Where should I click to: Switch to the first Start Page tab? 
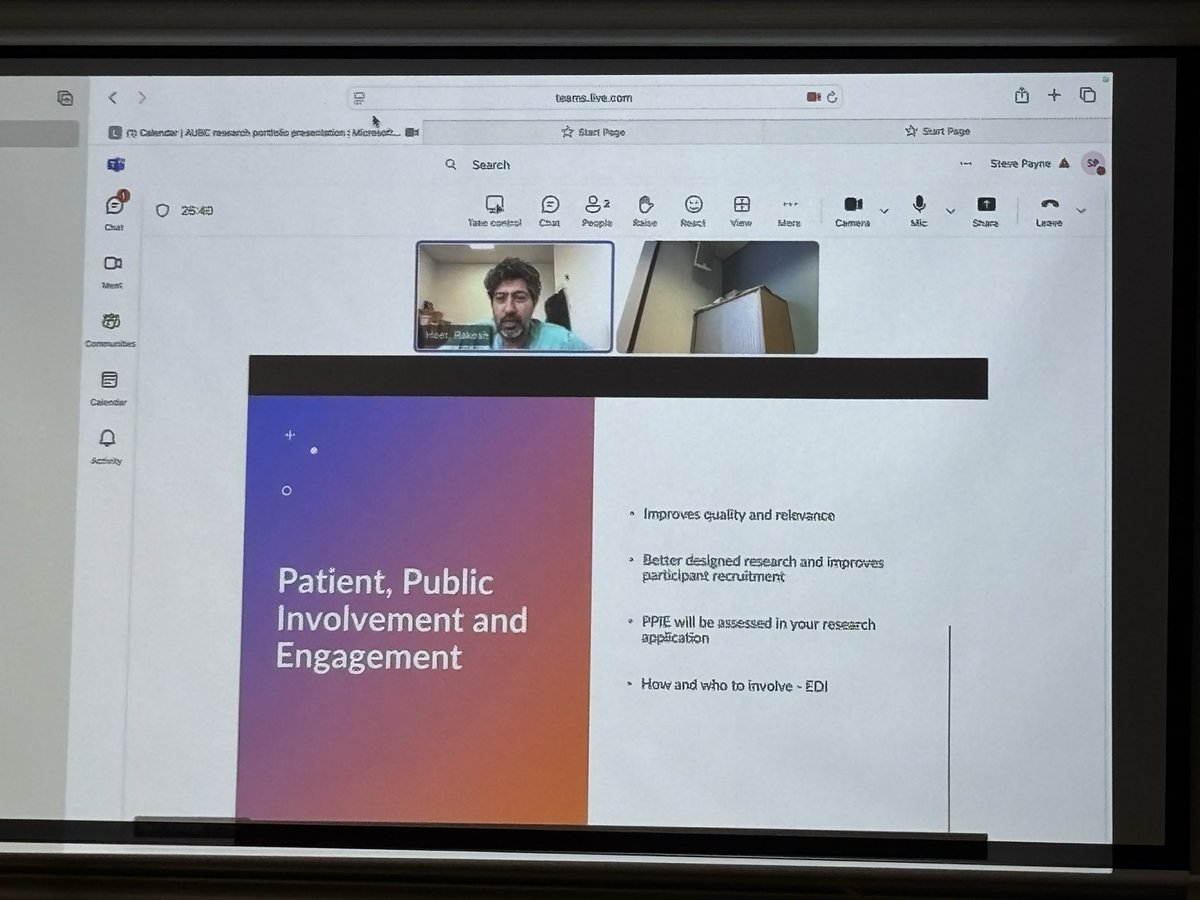(x=593, y=132)
